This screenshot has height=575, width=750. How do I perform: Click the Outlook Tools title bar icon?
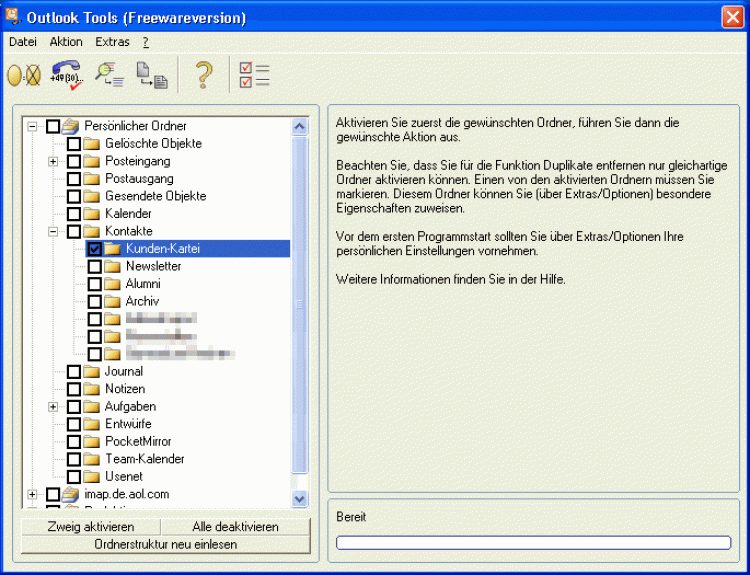13,17
